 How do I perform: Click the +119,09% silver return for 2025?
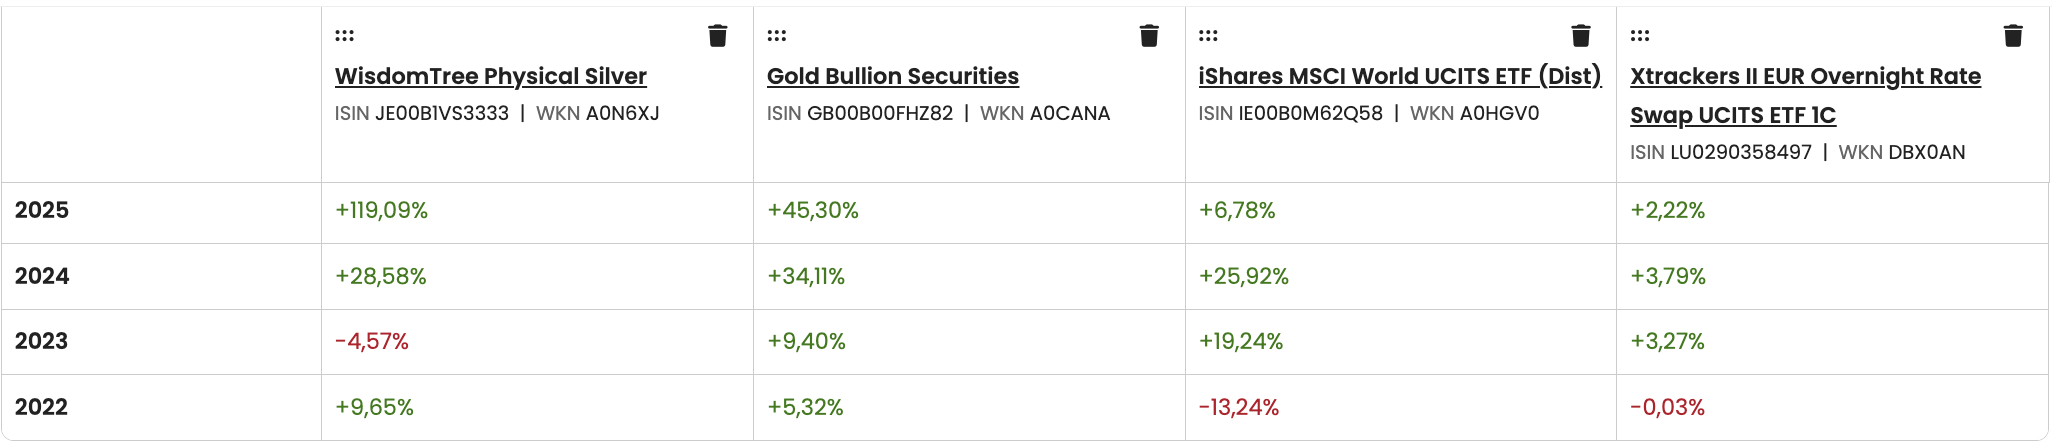point(381,210)
